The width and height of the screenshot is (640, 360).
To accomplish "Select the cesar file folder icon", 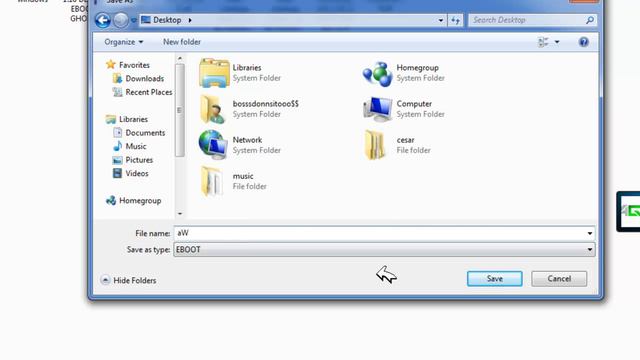I will point(375,145).
